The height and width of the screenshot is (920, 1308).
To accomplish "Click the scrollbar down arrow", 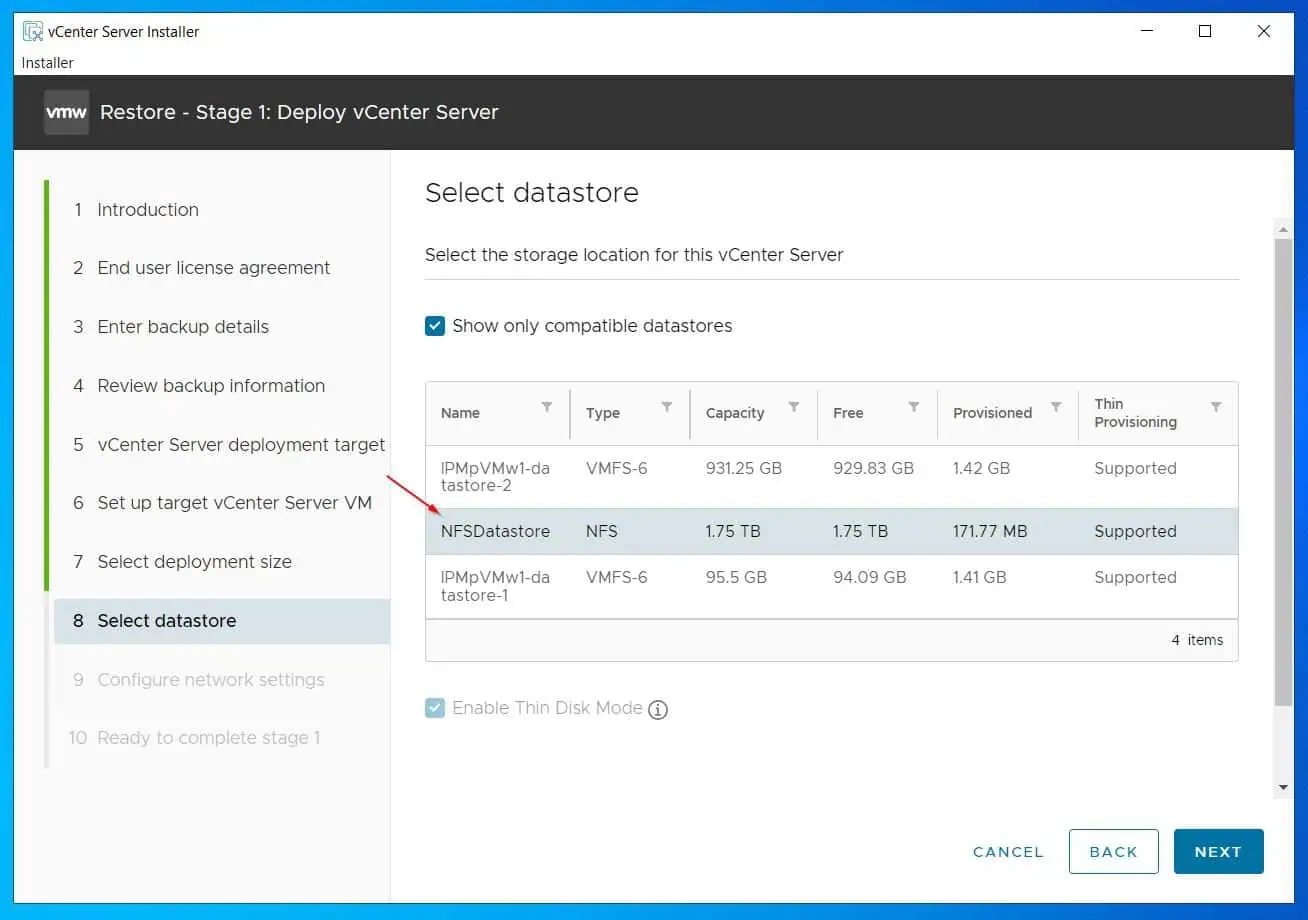I will point(1284,789).
